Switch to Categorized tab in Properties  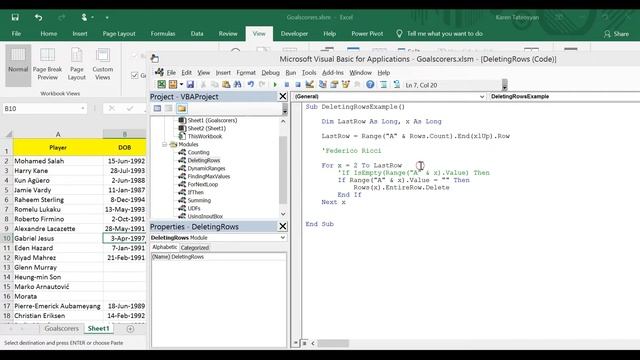(195, 248)
